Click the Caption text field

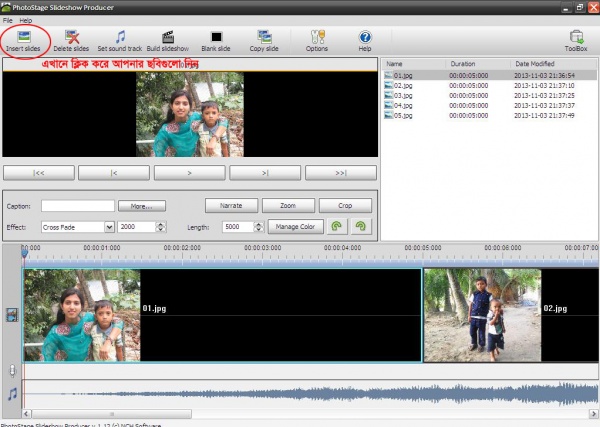click(x=77, y=206)
